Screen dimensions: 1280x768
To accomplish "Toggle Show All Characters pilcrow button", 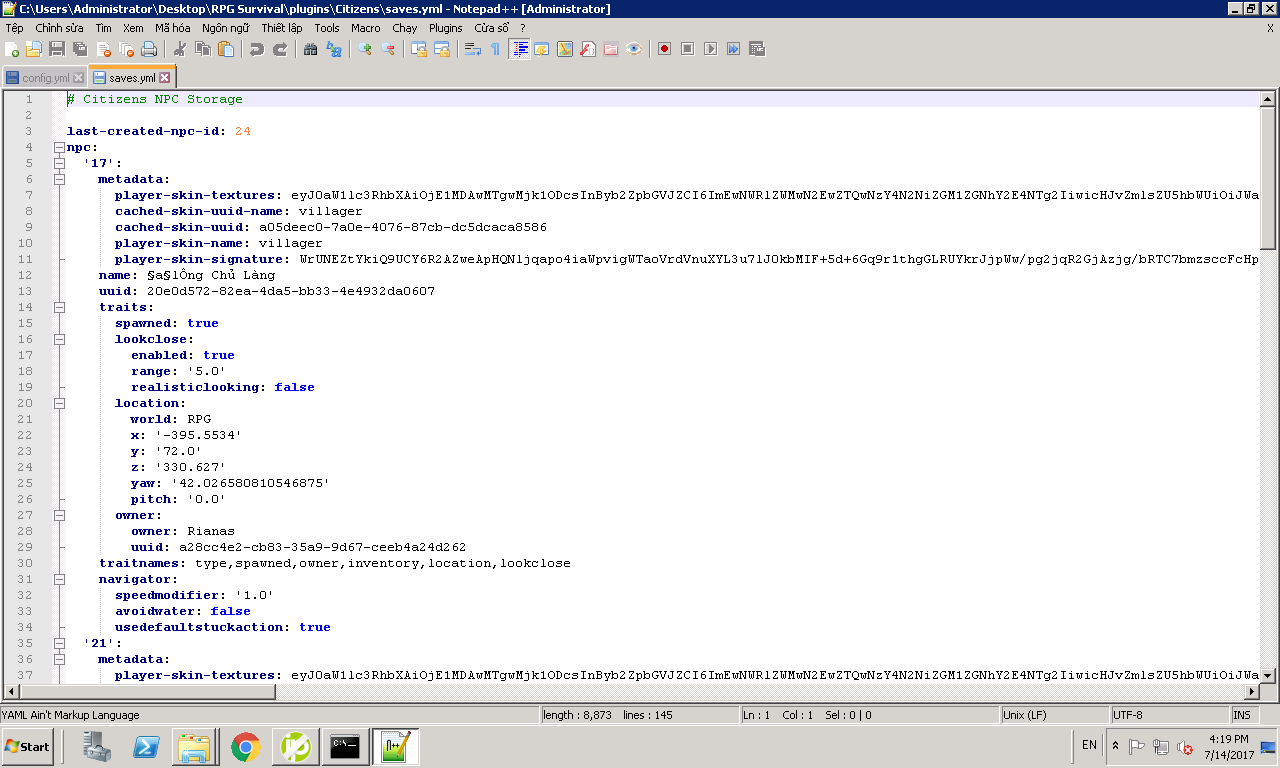I will pyautogui.click(x=495, y=49).
